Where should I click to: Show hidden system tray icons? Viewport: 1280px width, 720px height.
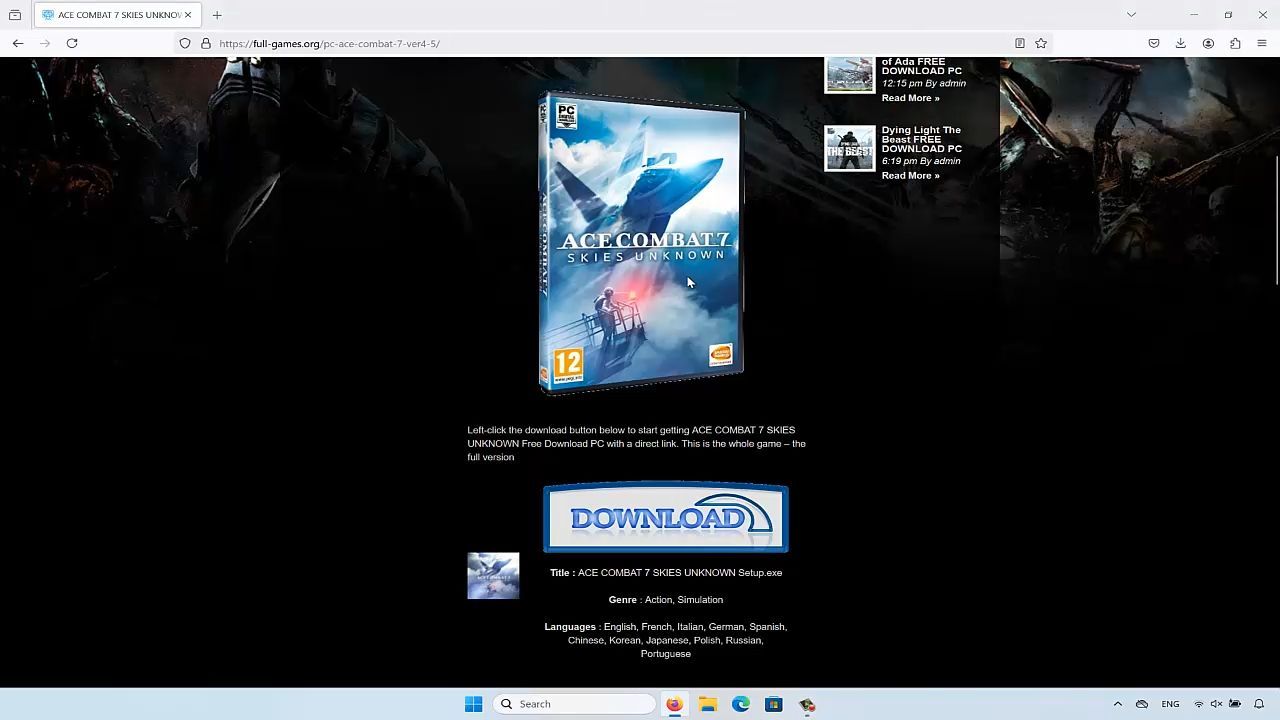click(1118, 704)
